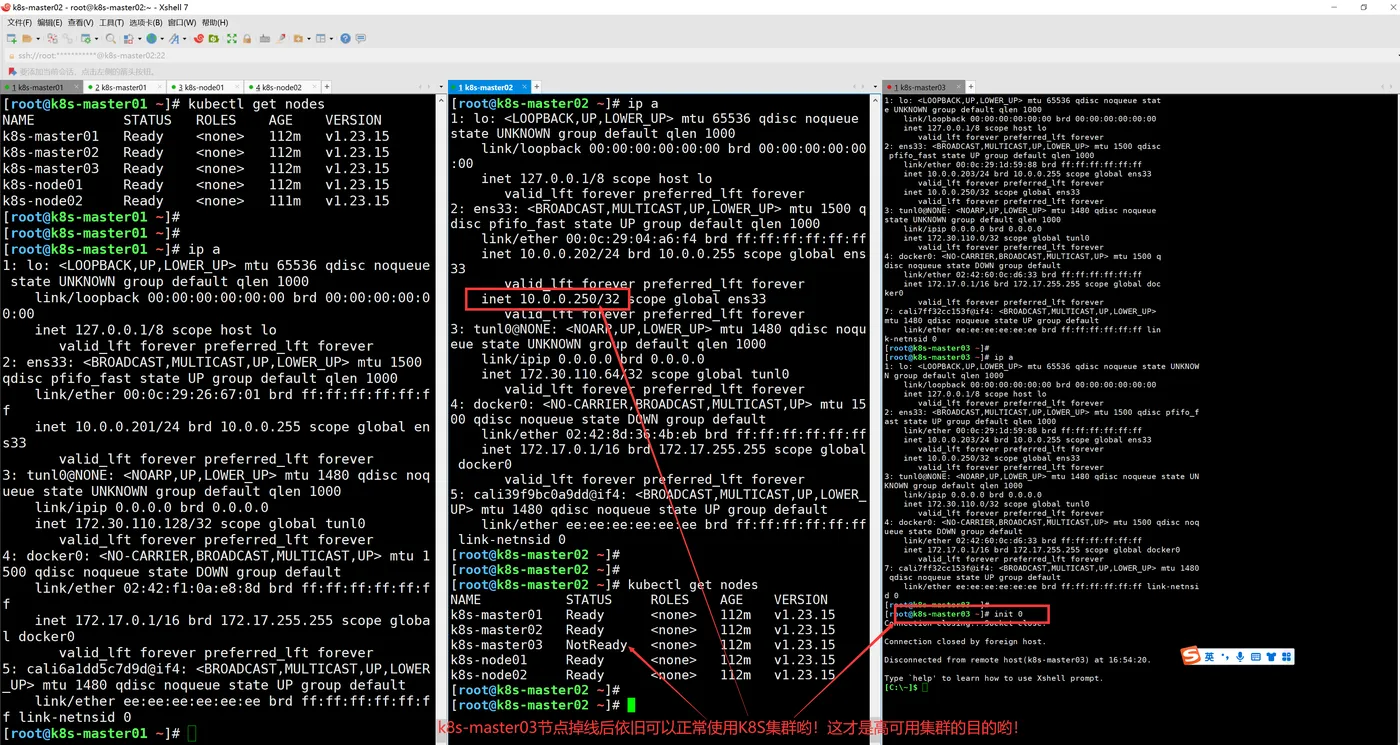Close the k8s-master02 tab

524,87
